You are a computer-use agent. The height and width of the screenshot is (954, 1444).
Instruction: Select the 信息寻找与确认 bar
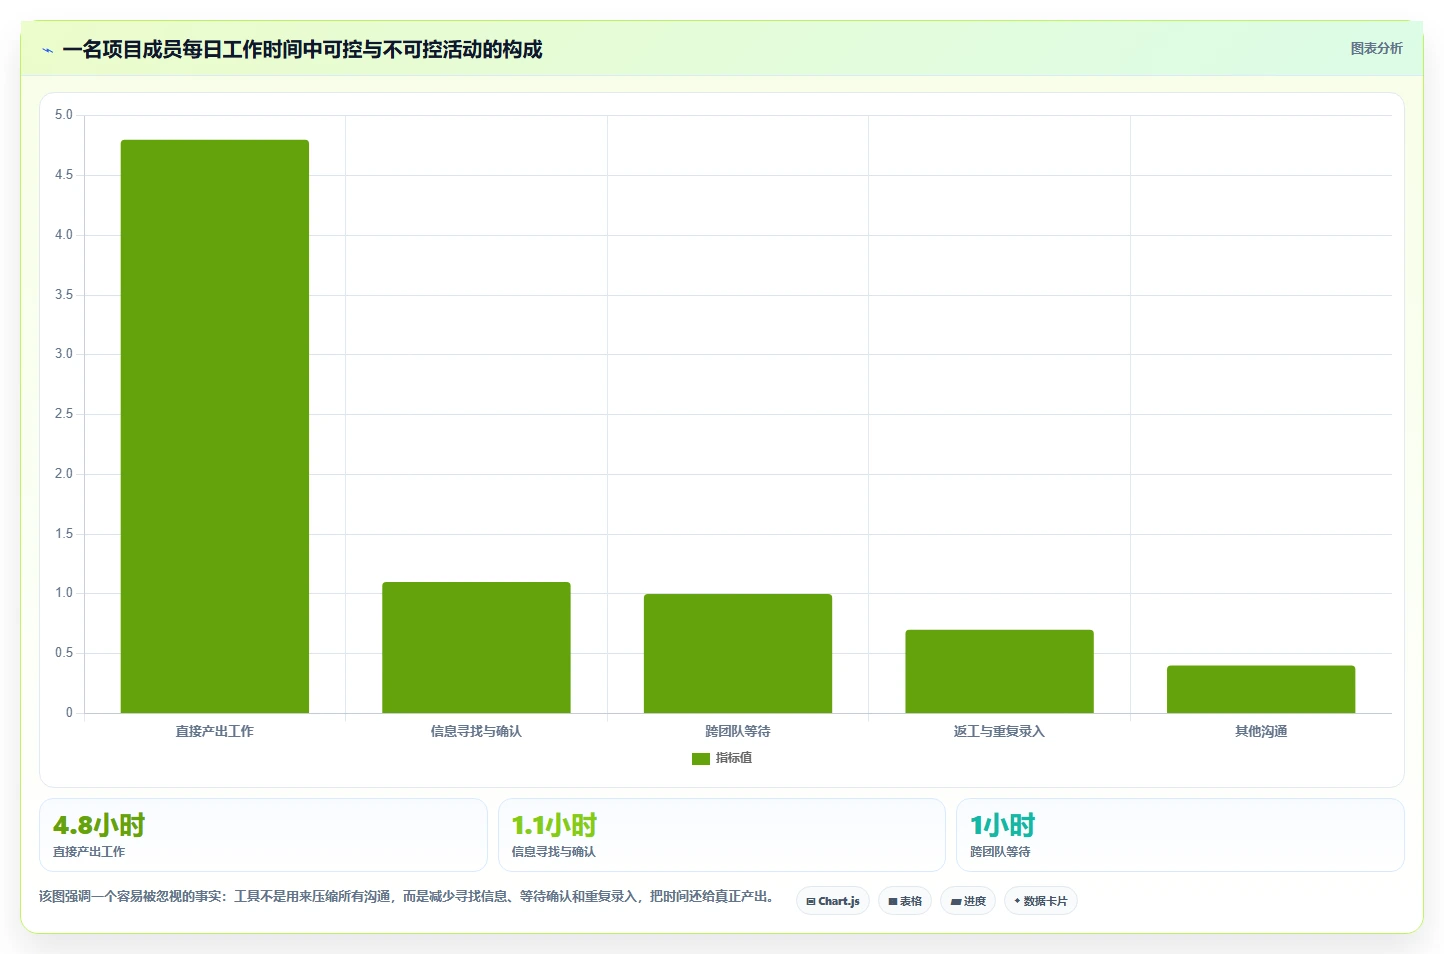pyautogui.click(x=476, y=647)
